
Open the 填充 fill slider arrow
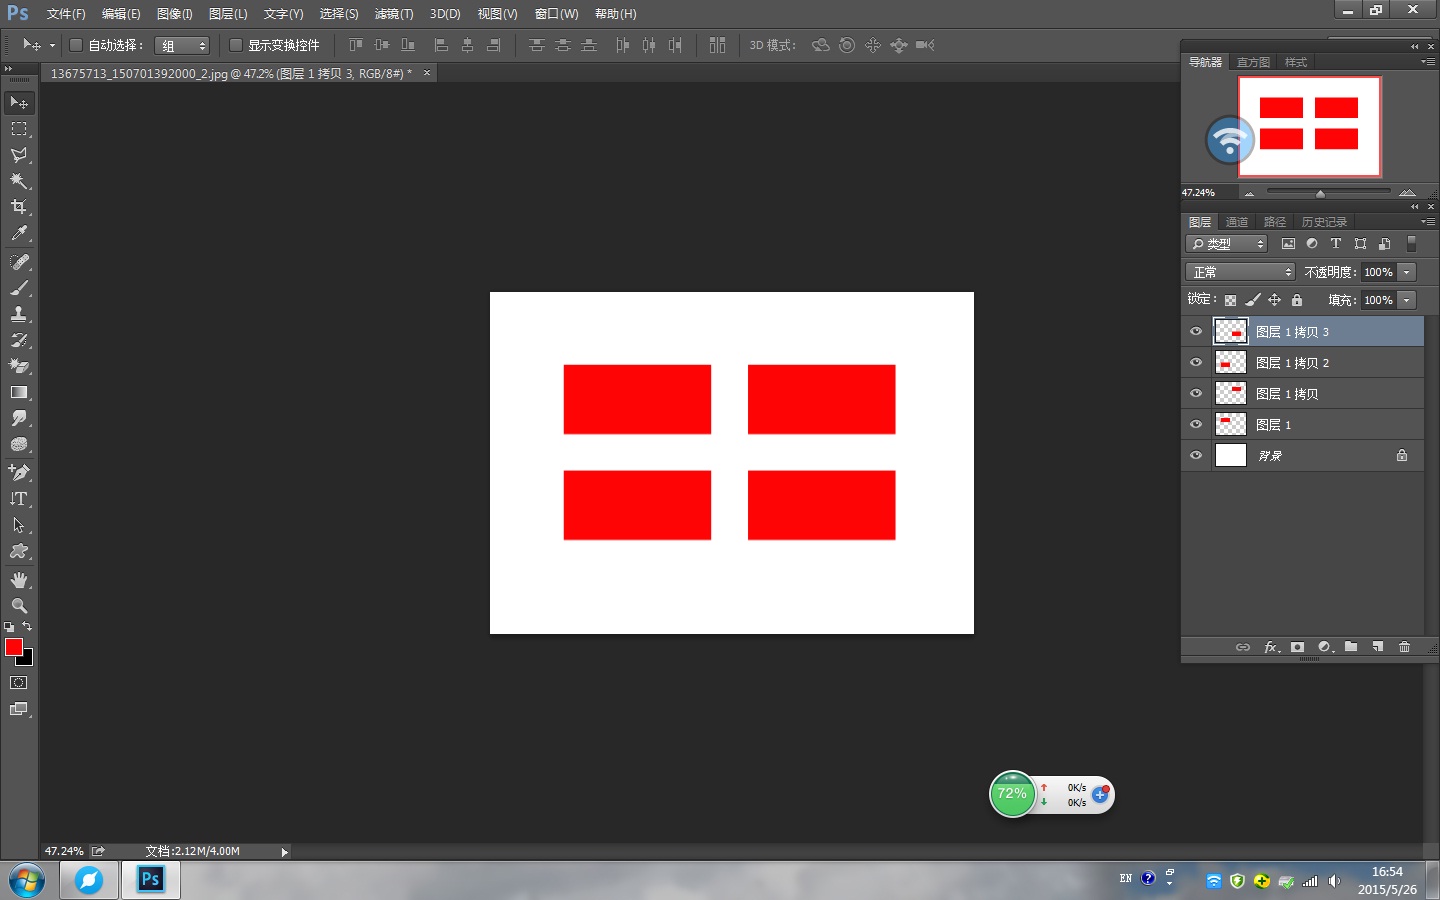click(1407, 300)
